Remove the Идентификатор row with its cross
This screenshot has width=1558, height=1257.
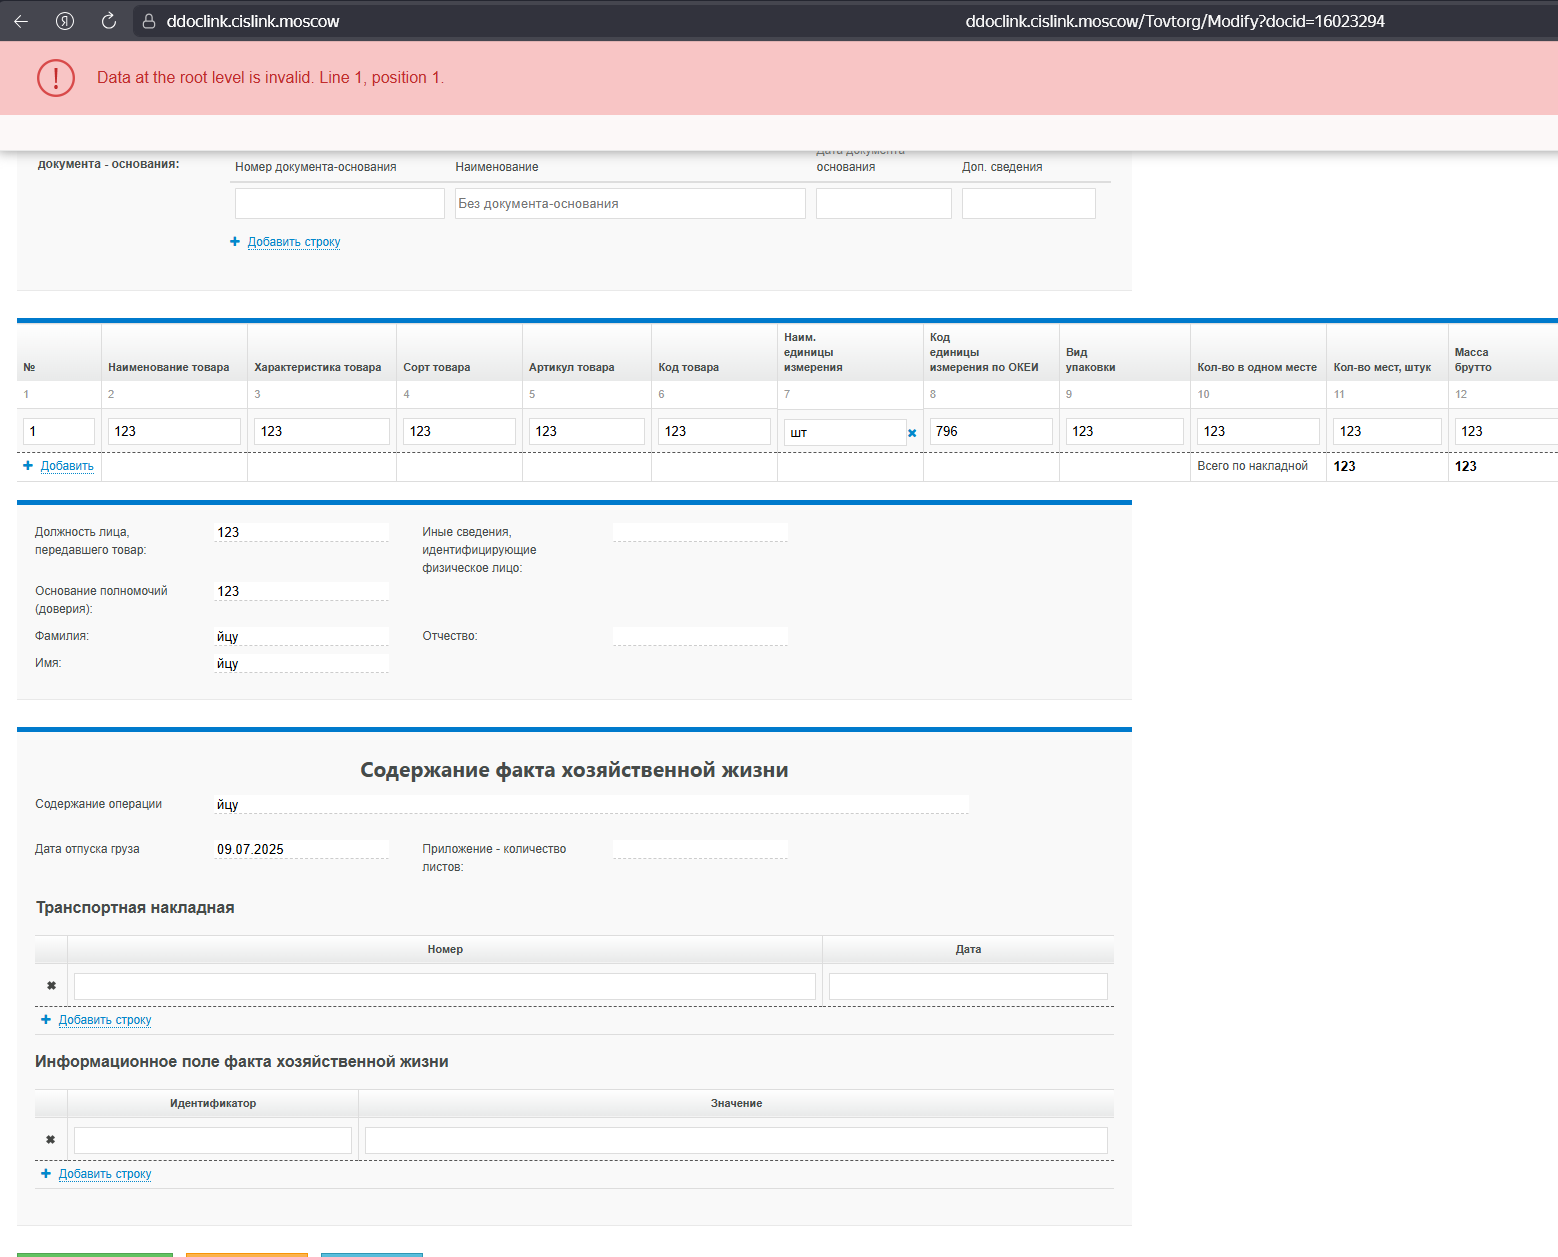coord(51,1140)
